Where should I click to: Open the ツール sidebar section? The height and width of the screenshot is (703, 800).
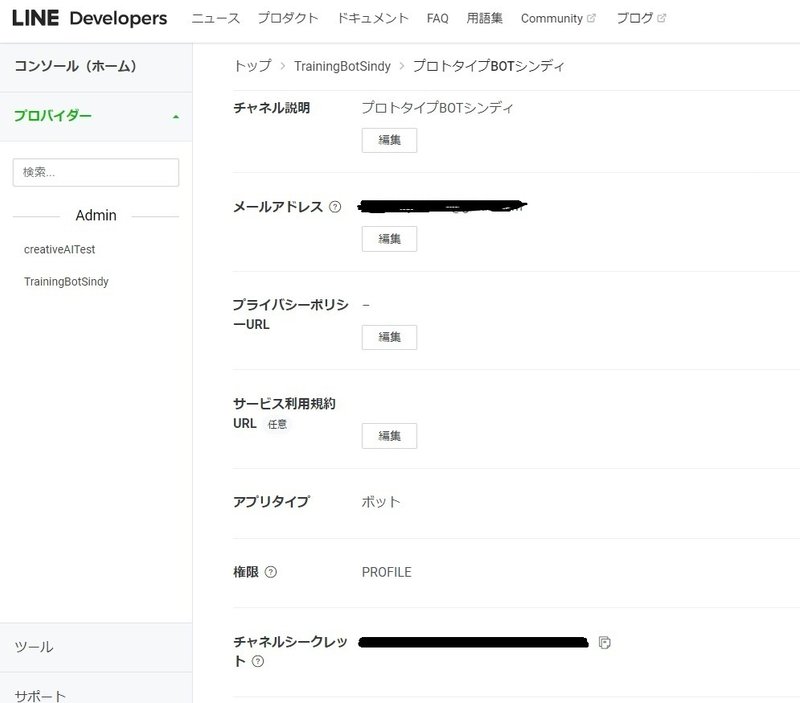(96, 647)
